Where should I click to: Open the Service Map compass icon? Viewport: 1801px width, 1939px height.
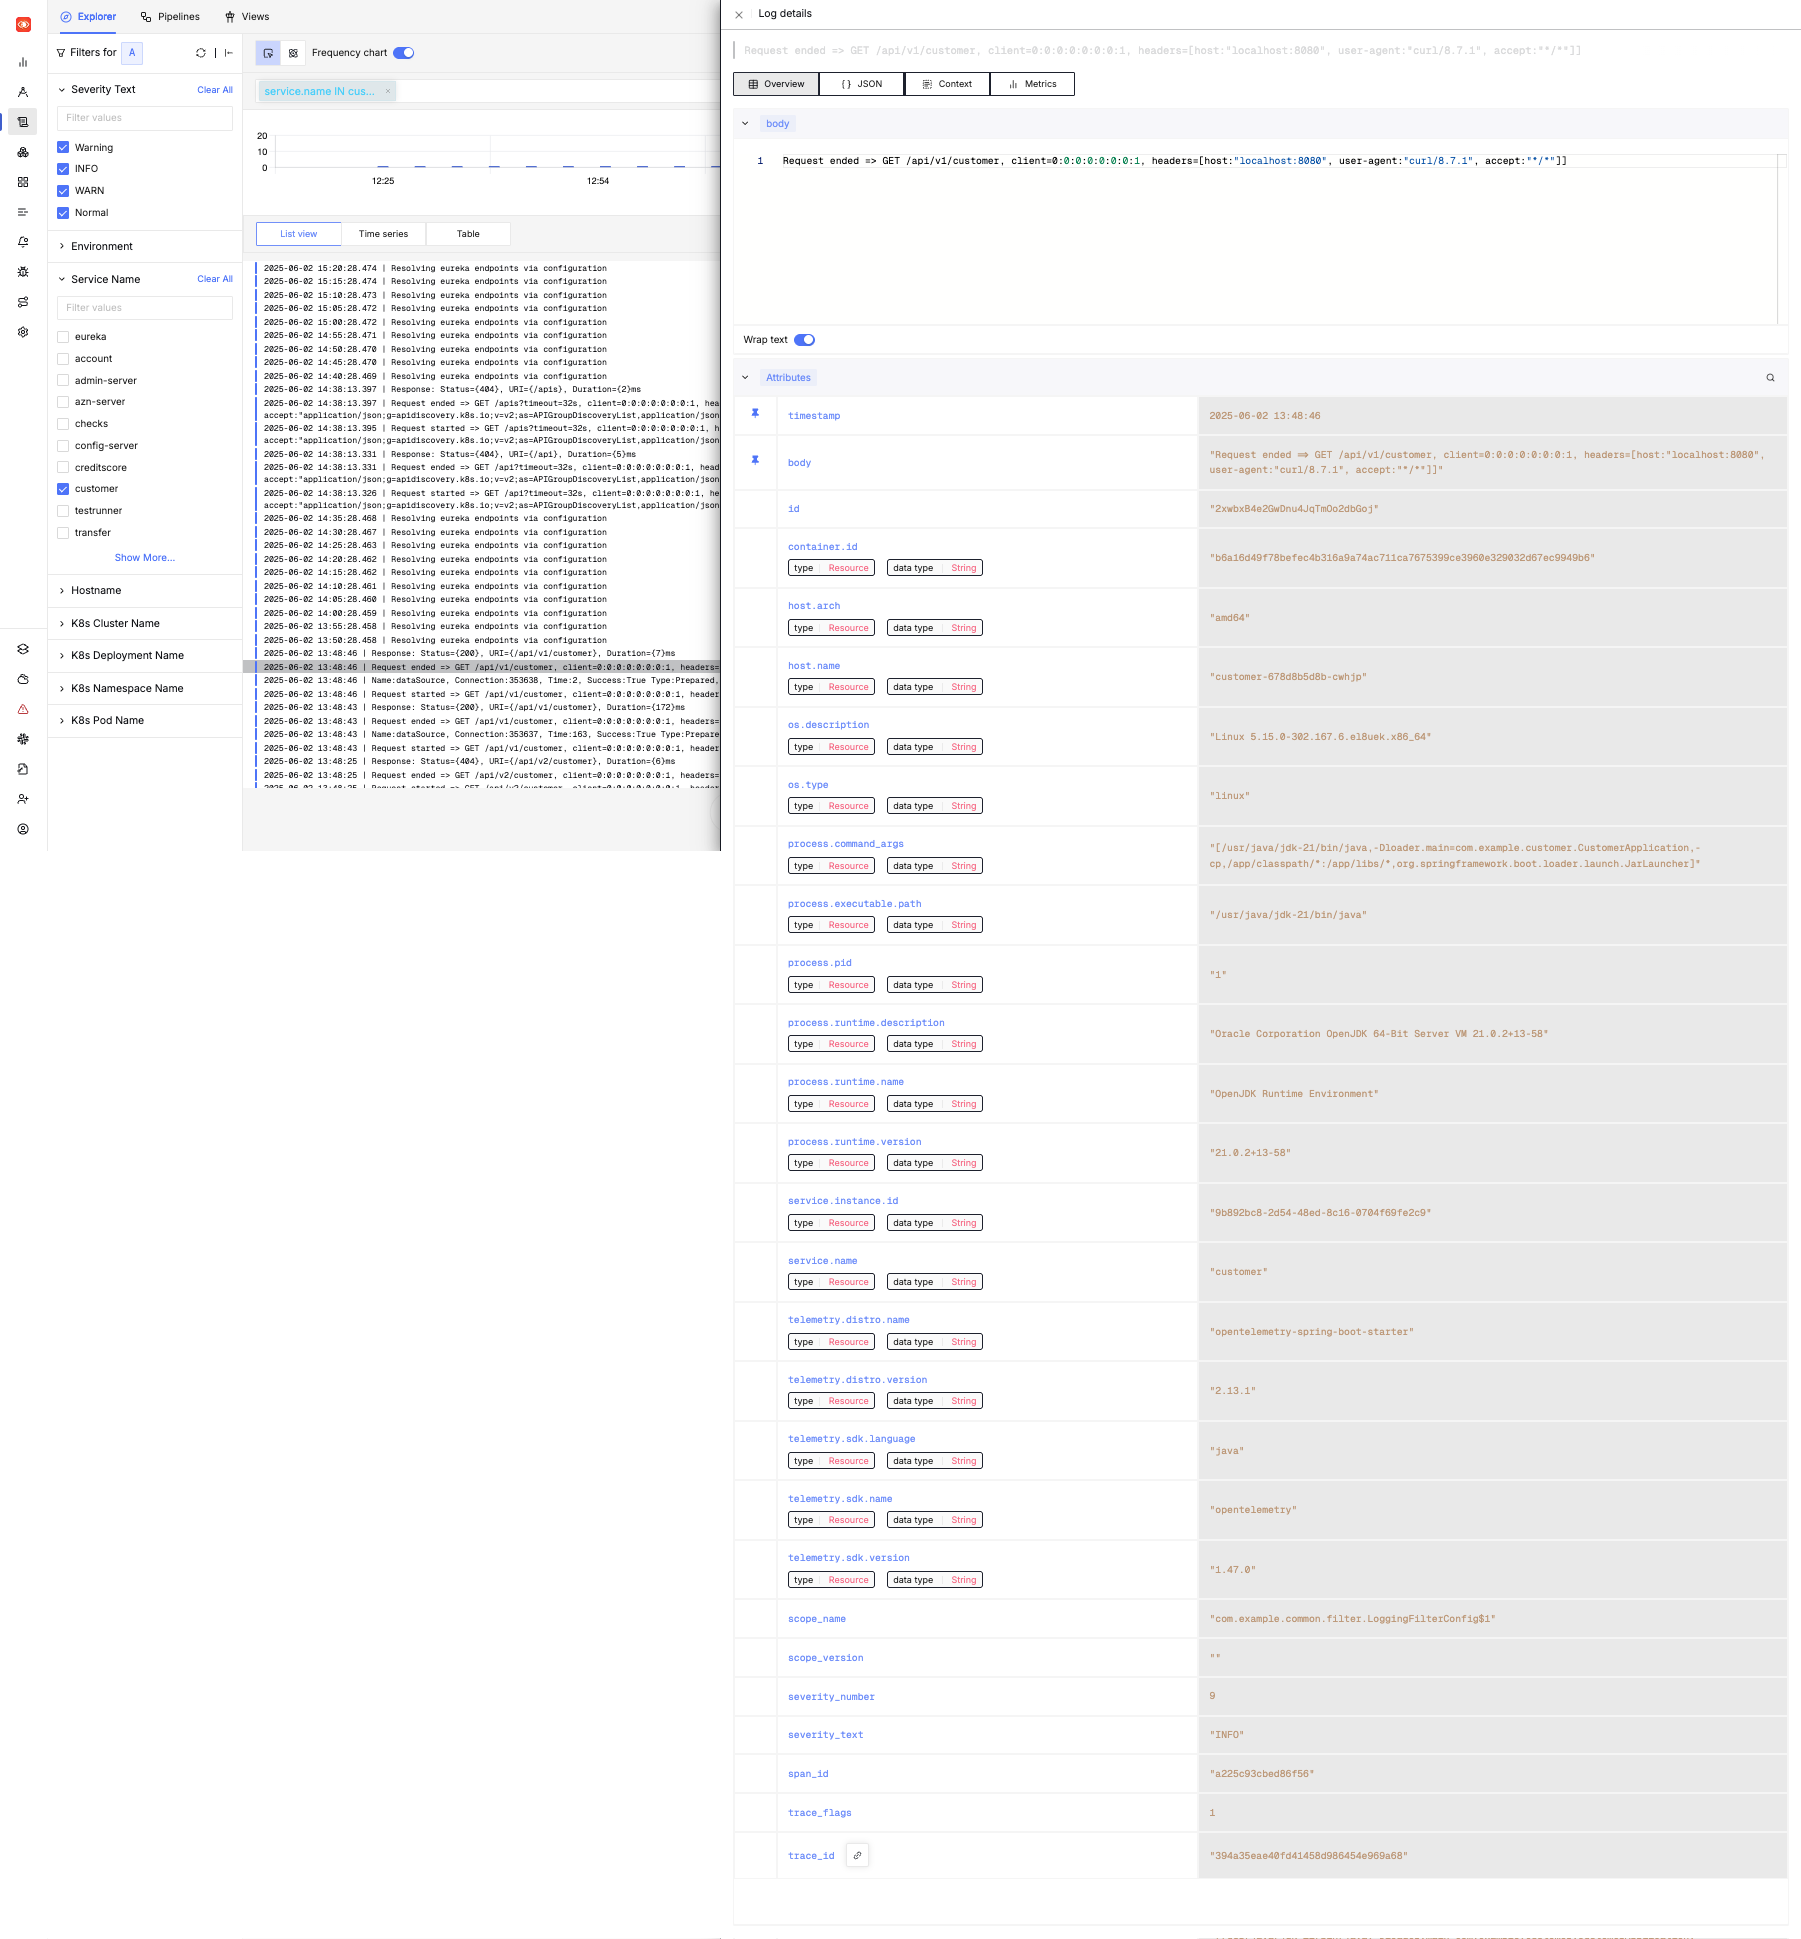pyautogui.click(x=23, y=91)
